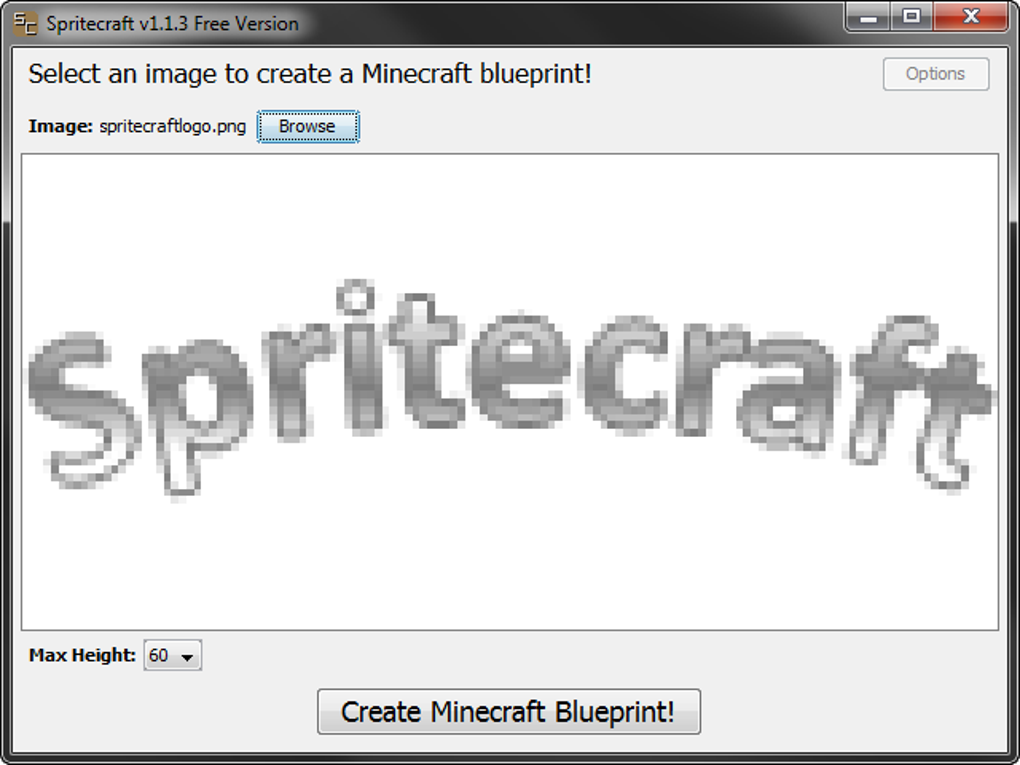Open the disabled Options button
Viewport: 1020px width, 765px height.
click(935, 74)
